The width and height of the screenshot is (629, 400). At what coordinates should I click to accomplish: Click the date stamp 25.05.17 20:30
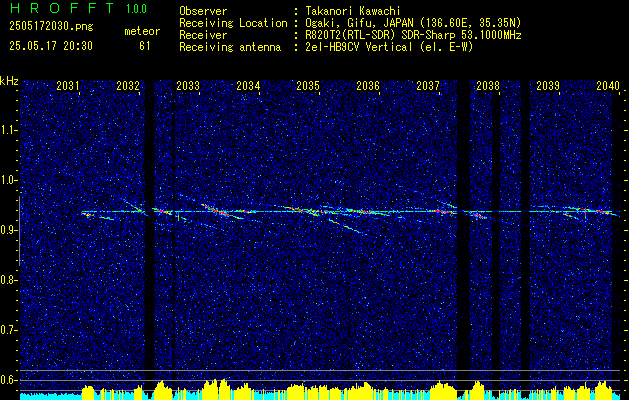point(51,46)
